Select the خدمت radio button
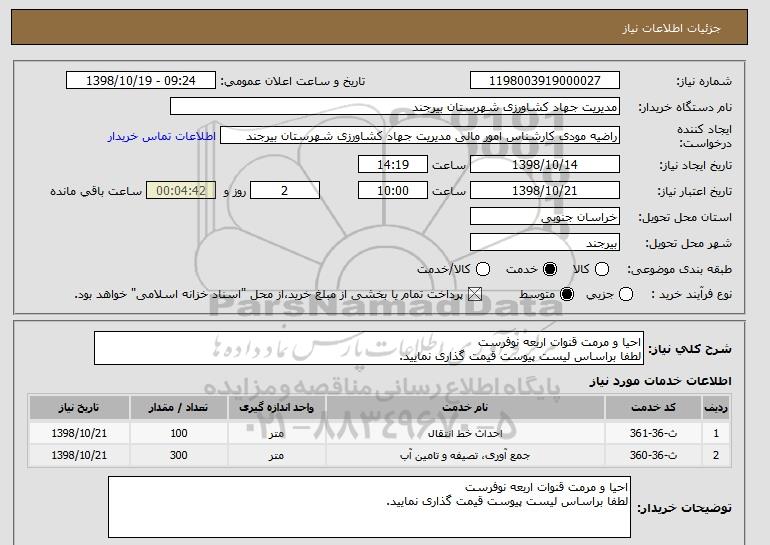This screenshot has width=770, height=545. click(x=550, y=269)
